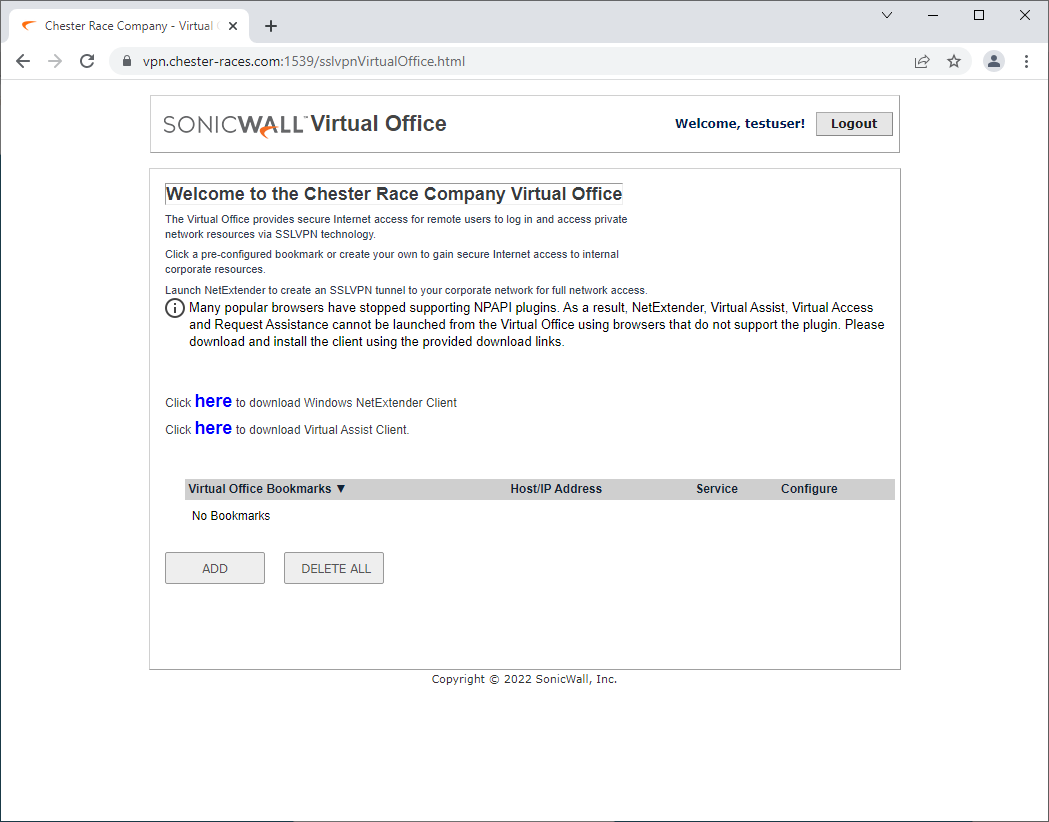Sort by Virtual Office Bookmarks column arrow
This screenshot has height=822, width=1049.
tap(341, 489)
